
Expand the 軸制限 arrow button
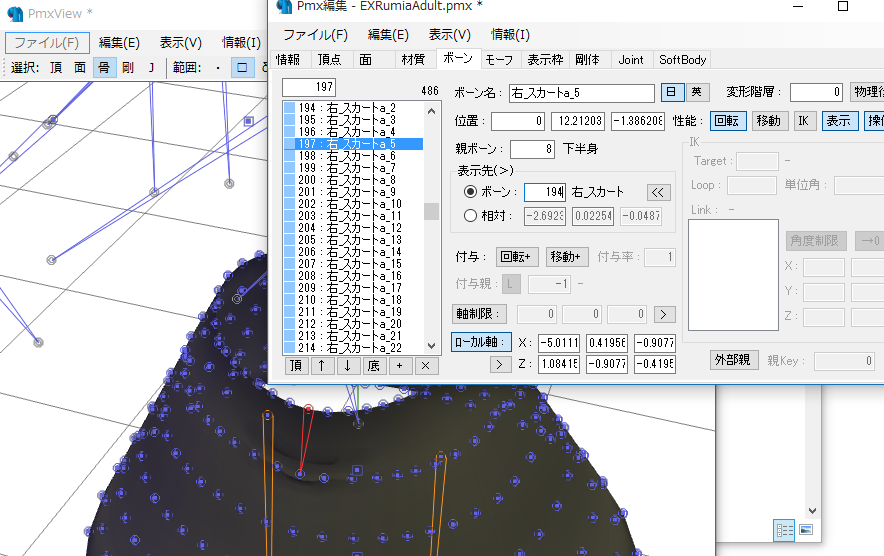pos(664,314)
